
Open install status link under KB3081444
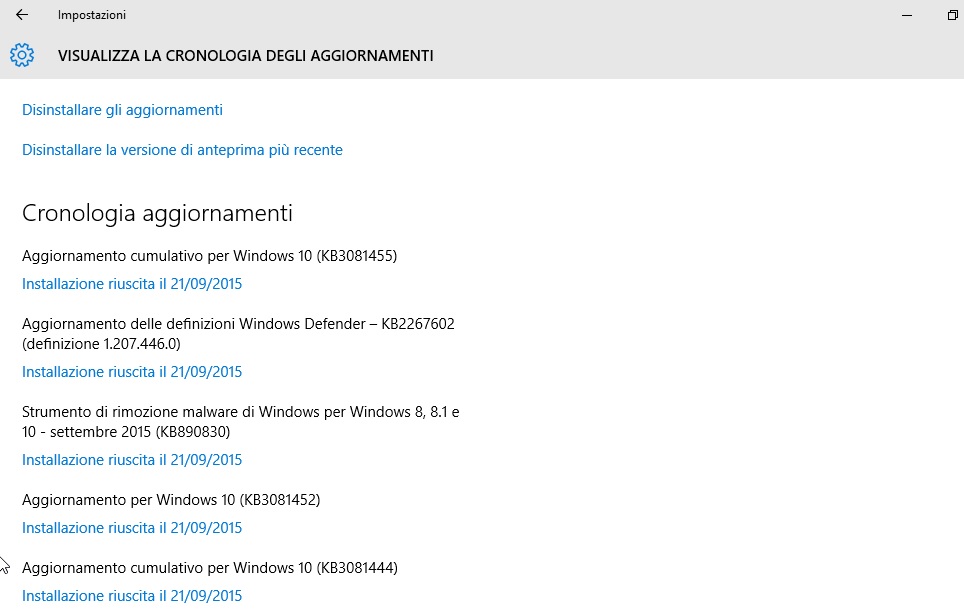click(x=132, y=596)
